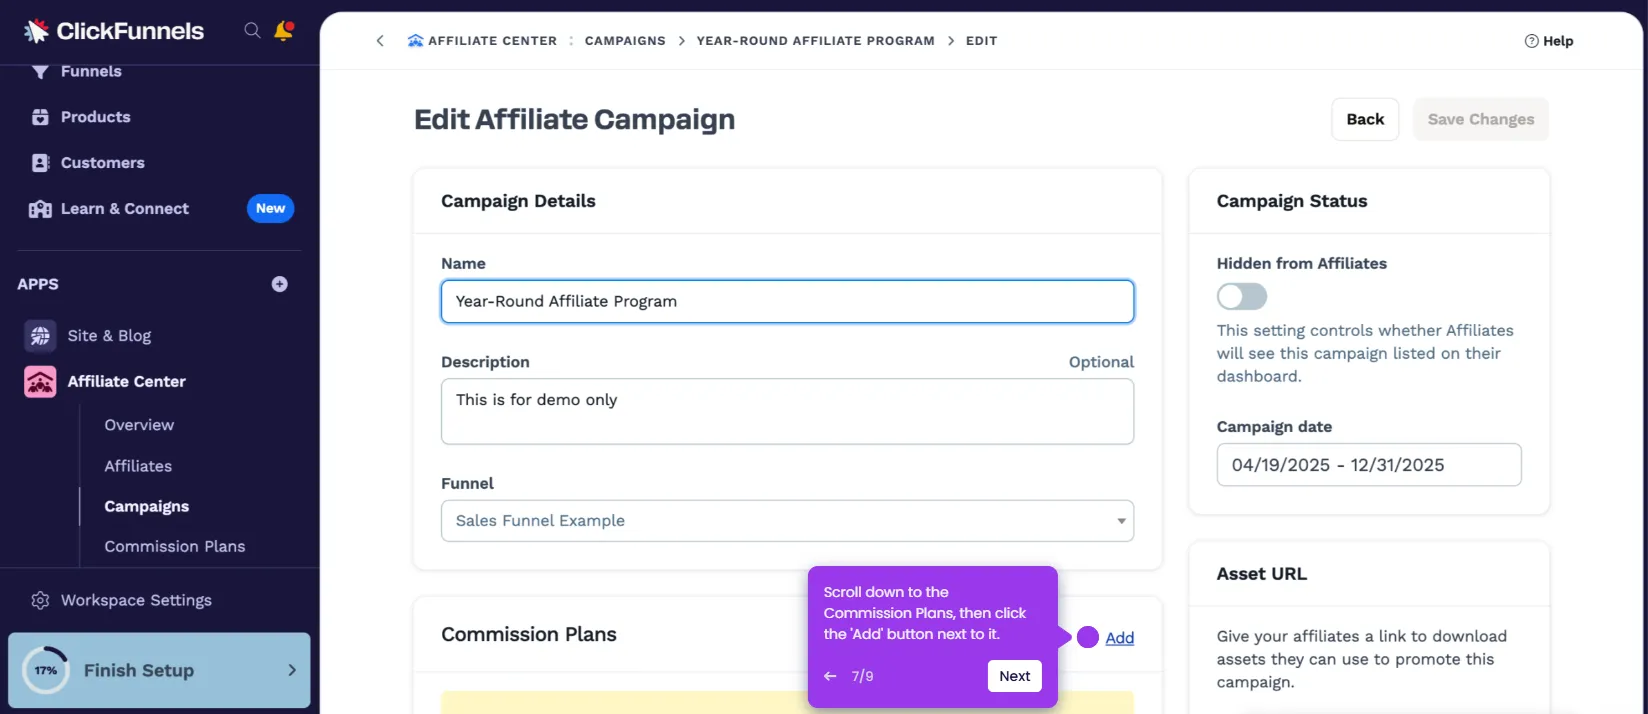Click the 17% setup progress ring
Screen dimensions: 1648x714
pos(46,670)
